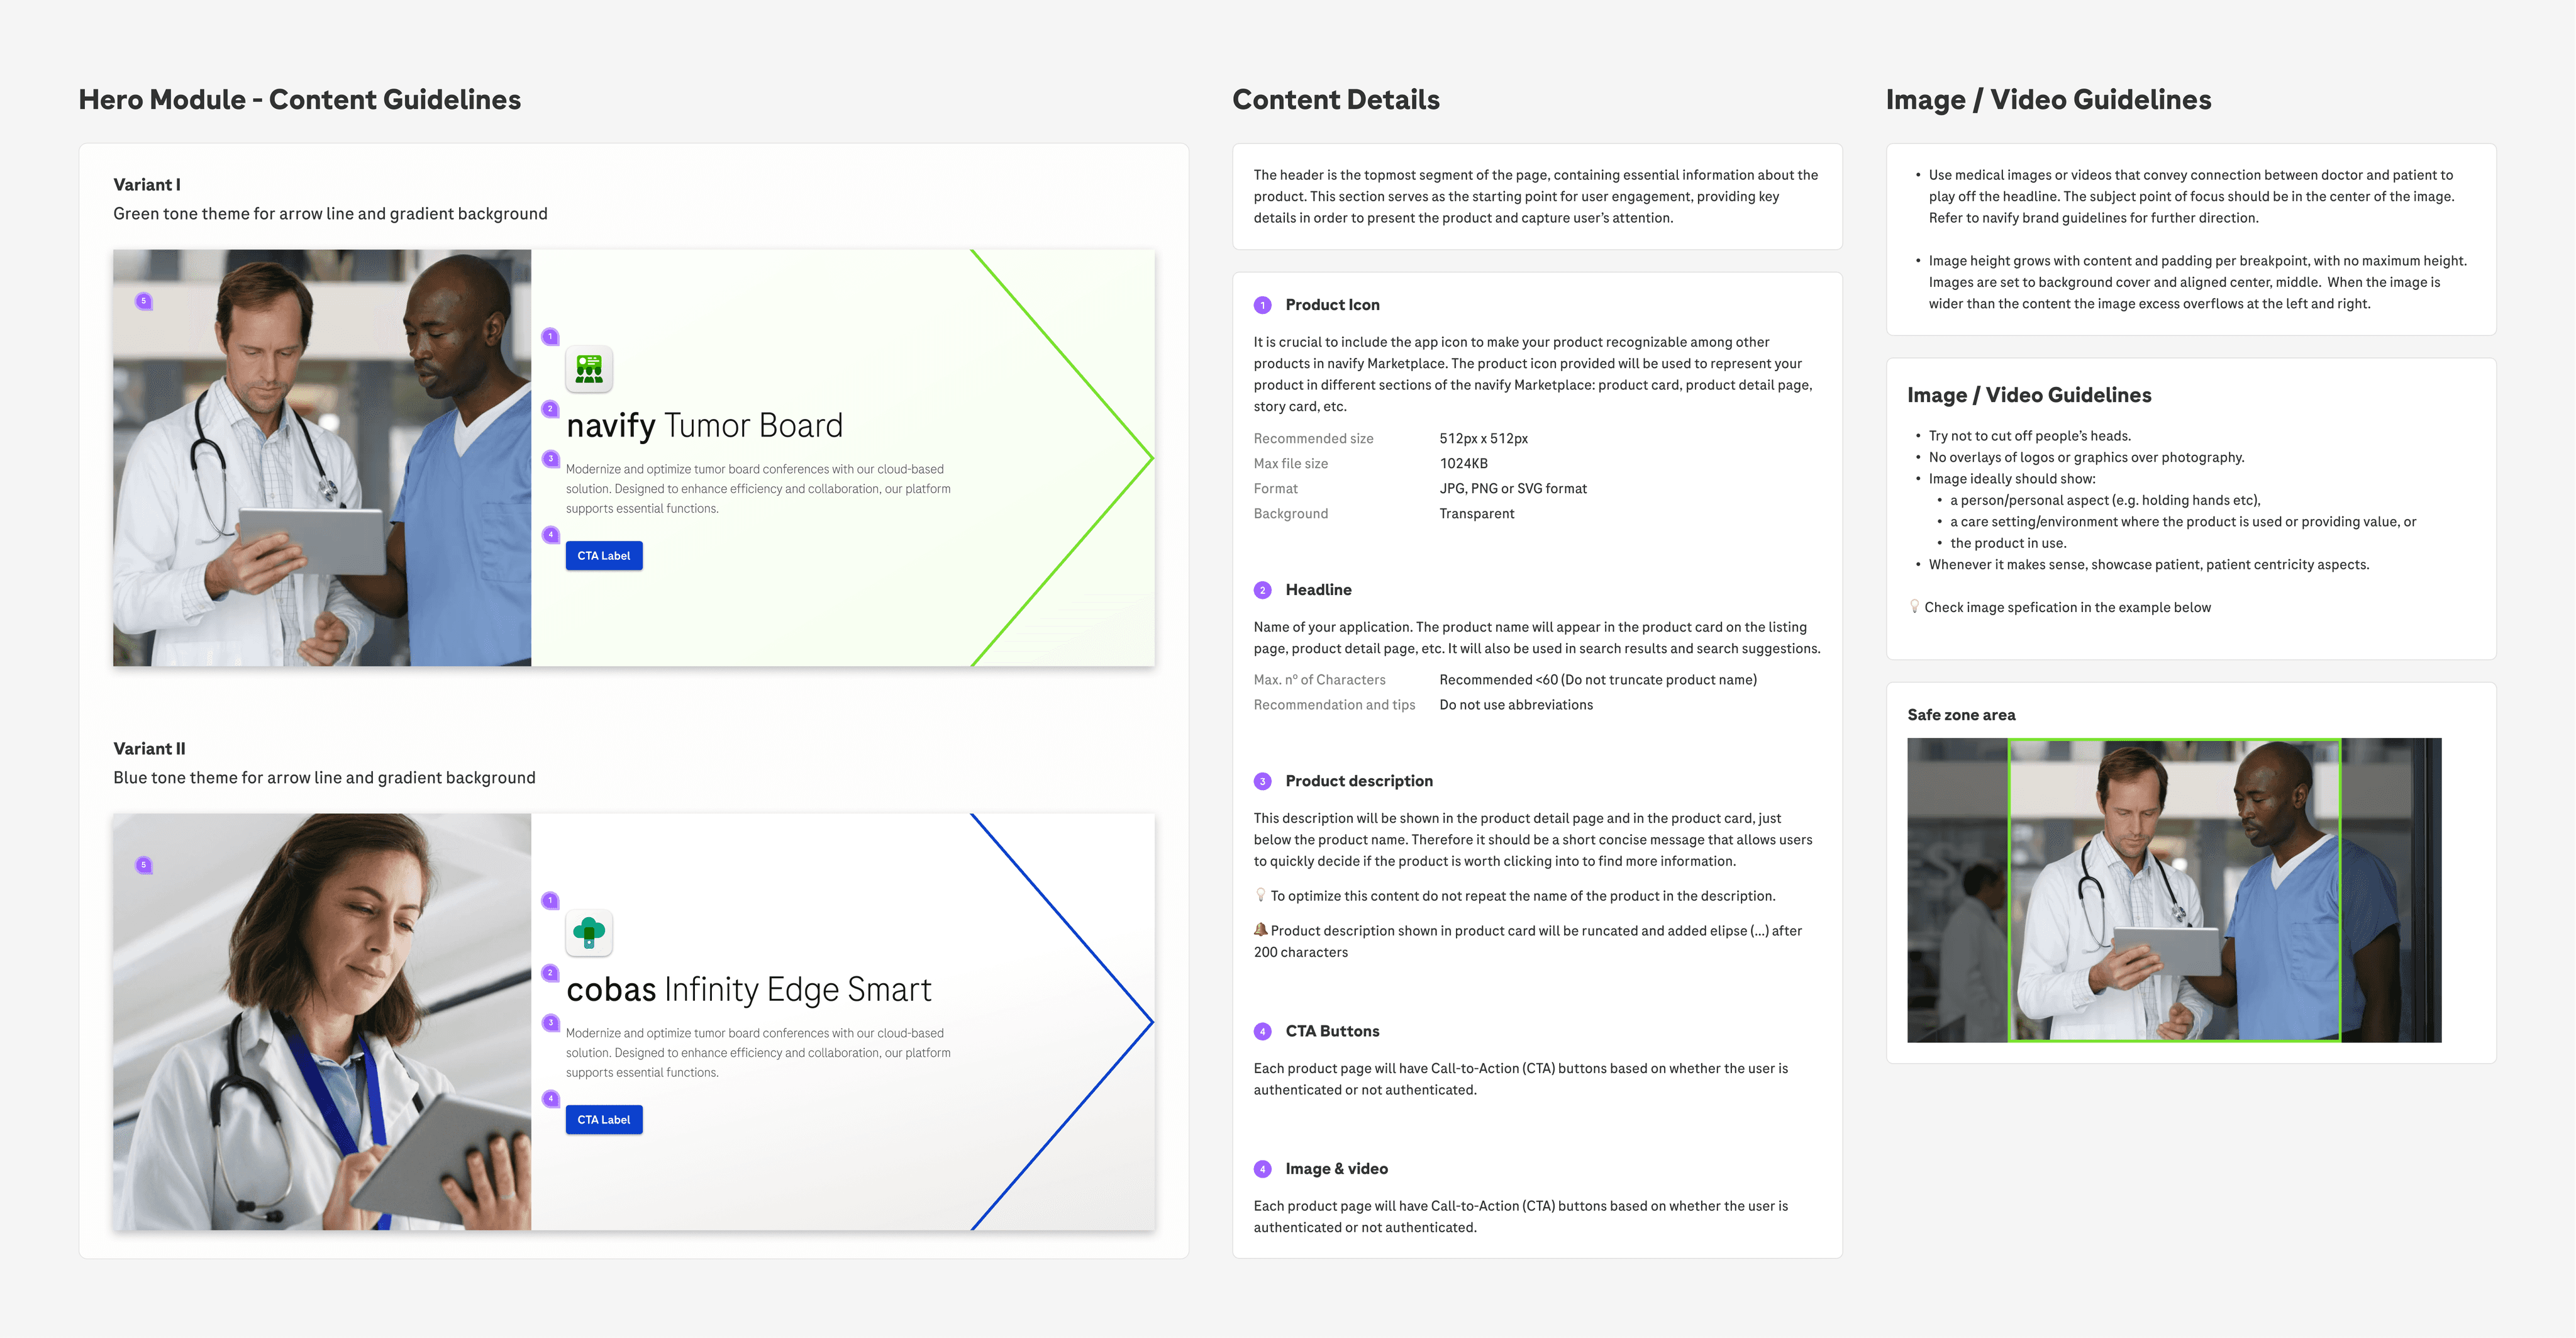
Task: Click the lightbulb icon next to Check image specification
Action: (1914, 606)
